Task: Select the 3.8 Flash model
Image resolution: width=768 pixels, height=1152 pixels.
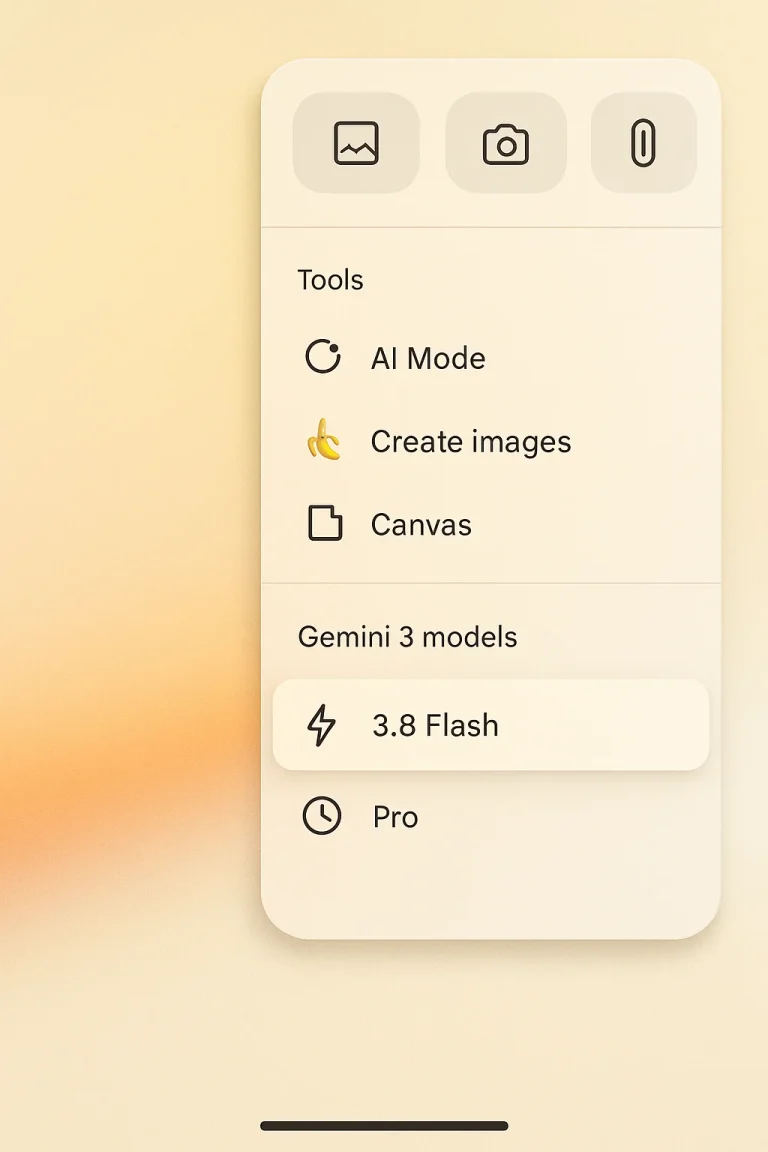Action: (x=491, y=725)
